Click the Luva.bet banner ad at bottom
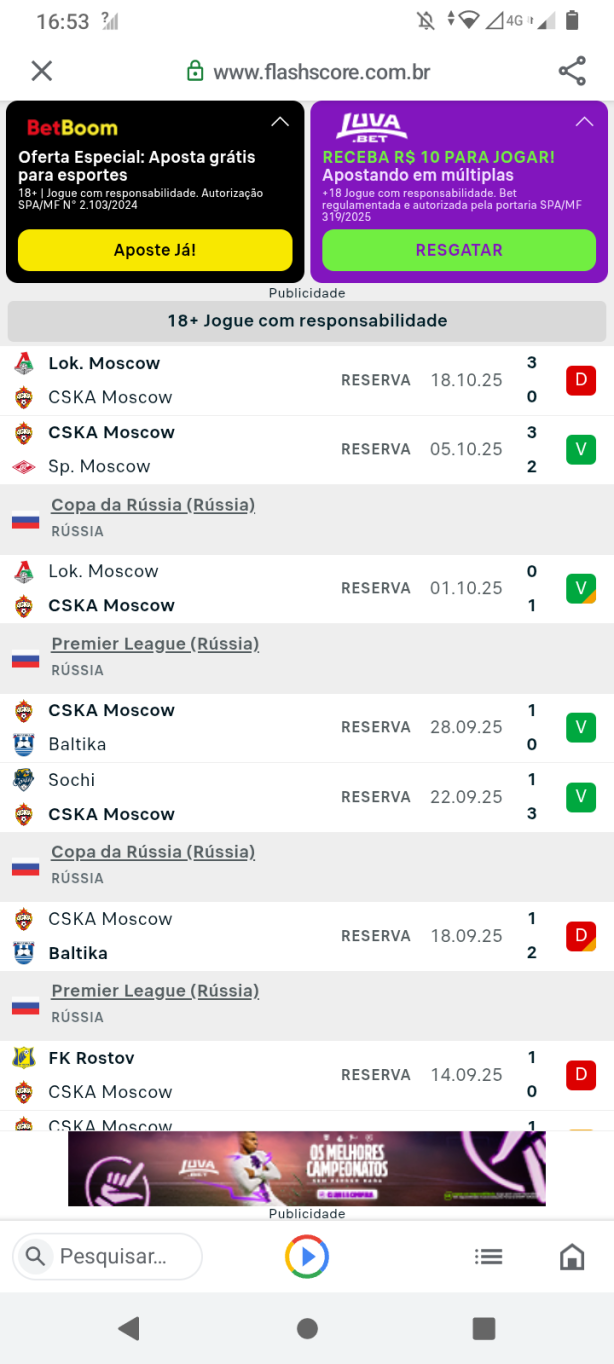Image resolution: width=614 pixels, height=1364 pixels. 307,1169
